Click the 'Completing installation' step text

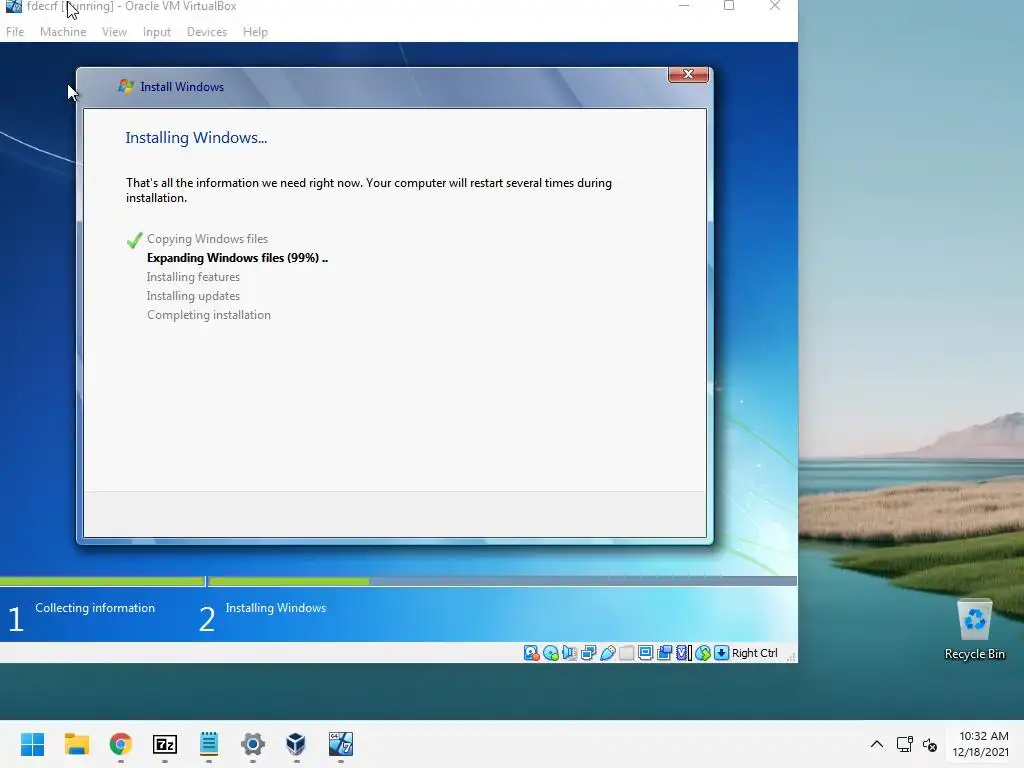coord(208,315)
